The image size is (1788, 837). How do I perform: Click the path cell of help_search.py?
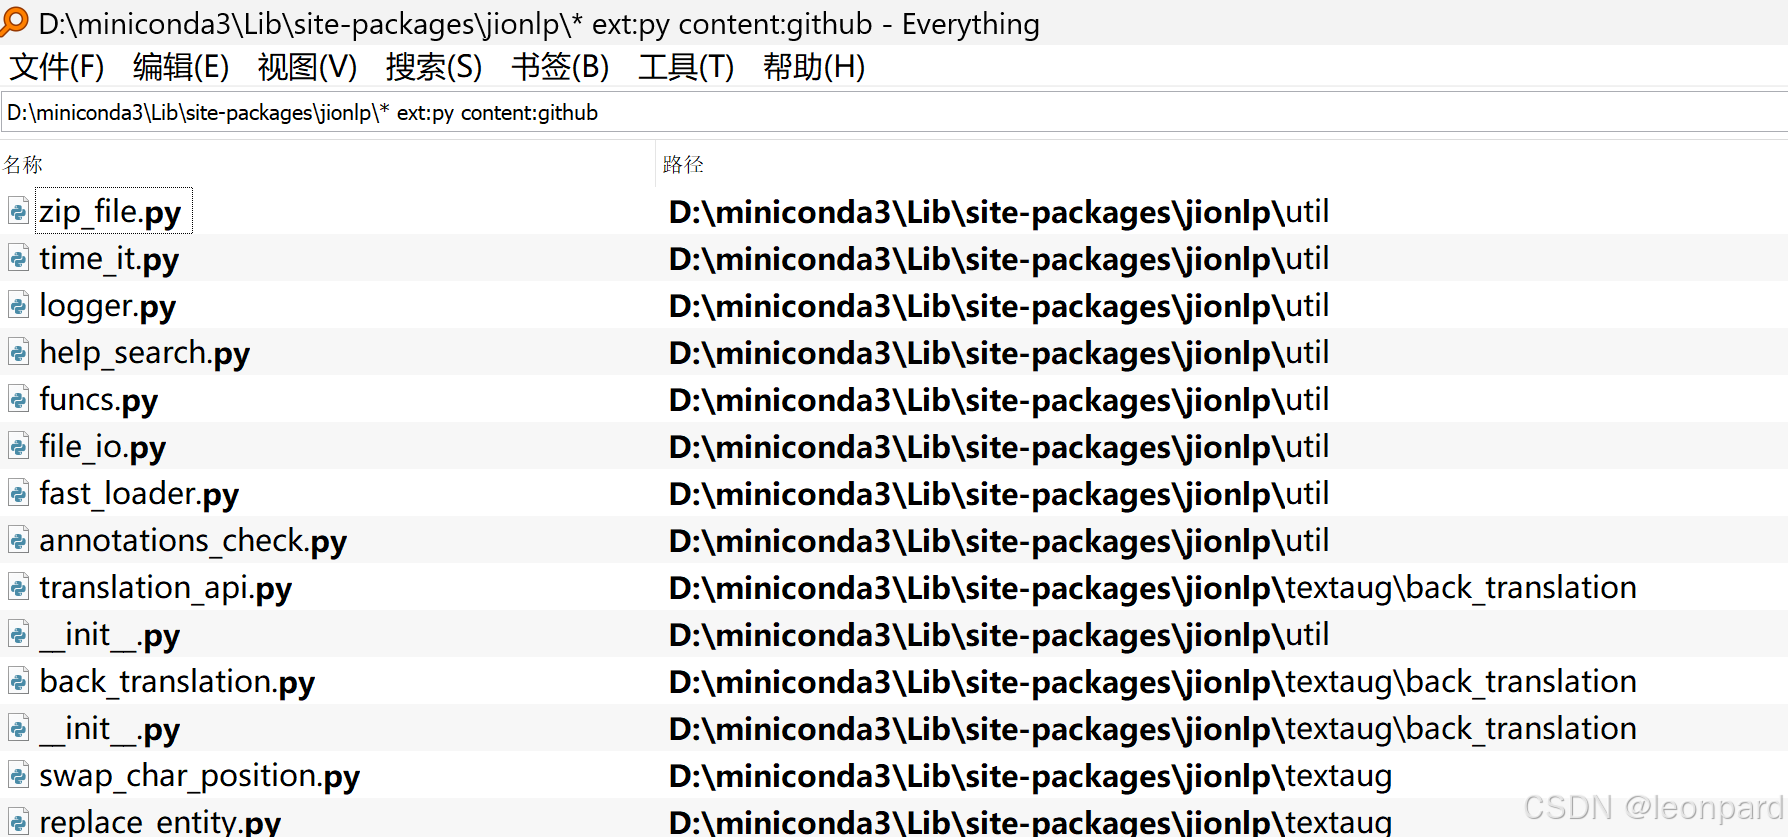click(x=999, y=353)
